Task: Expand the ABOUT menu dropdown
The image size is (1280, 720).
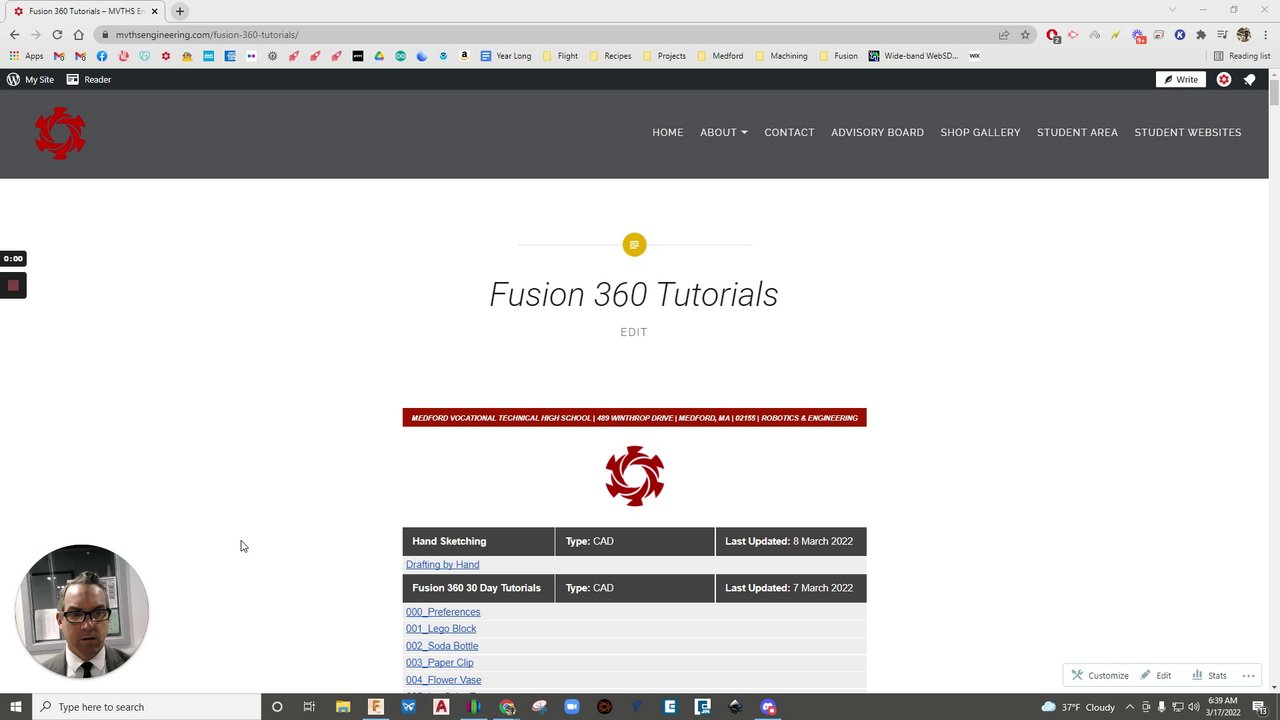Action: (x=723, y=132)
